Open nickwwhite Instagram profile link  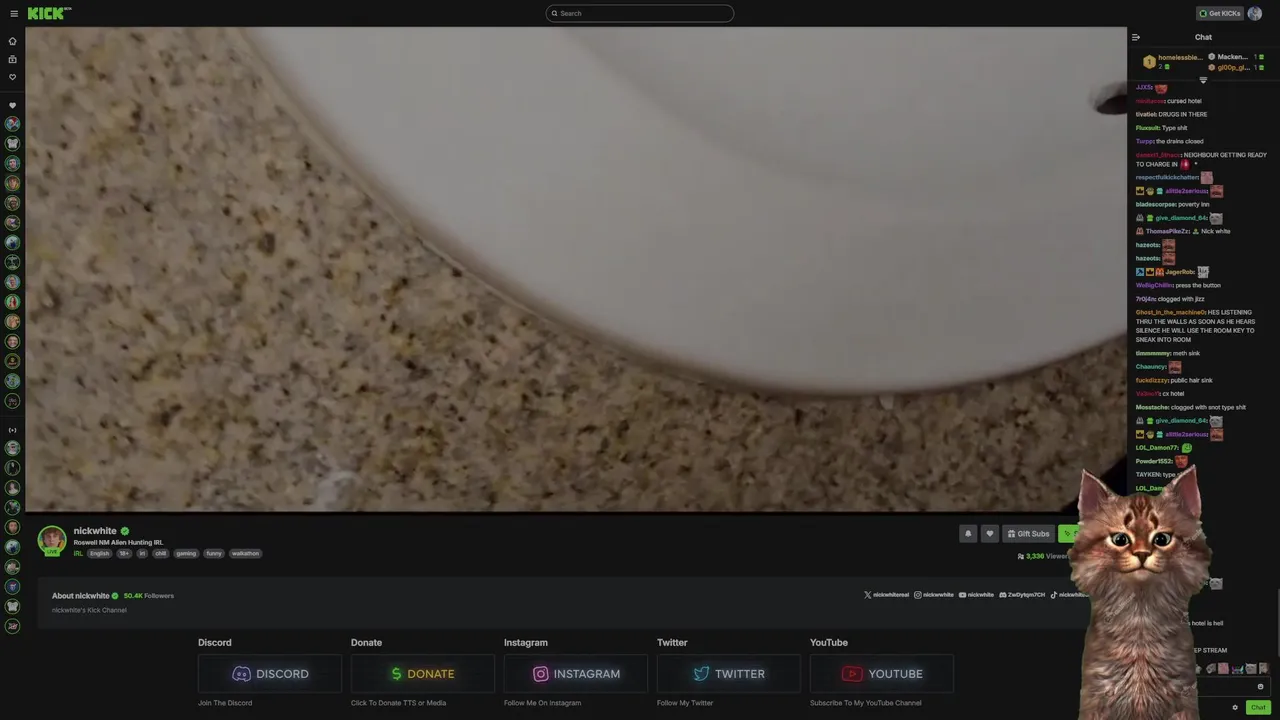(x=934, y=595)
